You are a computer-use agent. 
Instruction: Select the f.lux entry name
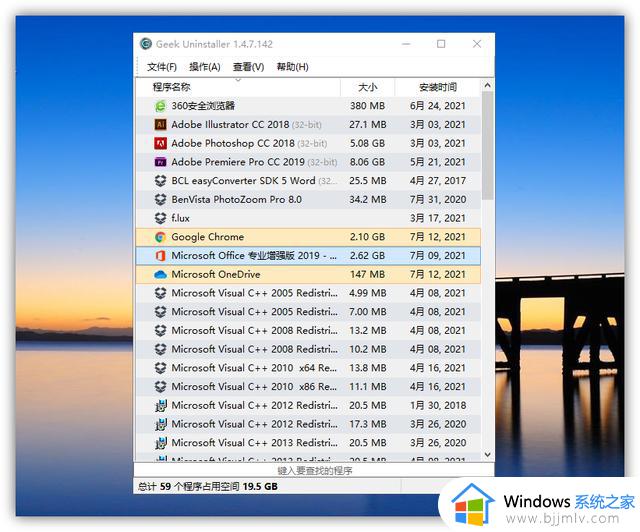click(180, 218)
